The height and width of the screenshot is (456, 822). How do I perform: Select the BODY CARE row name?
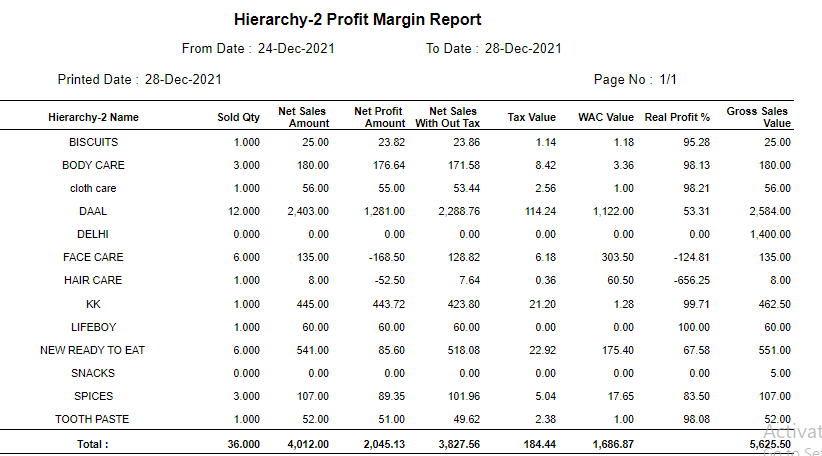[x=93, y=165]
